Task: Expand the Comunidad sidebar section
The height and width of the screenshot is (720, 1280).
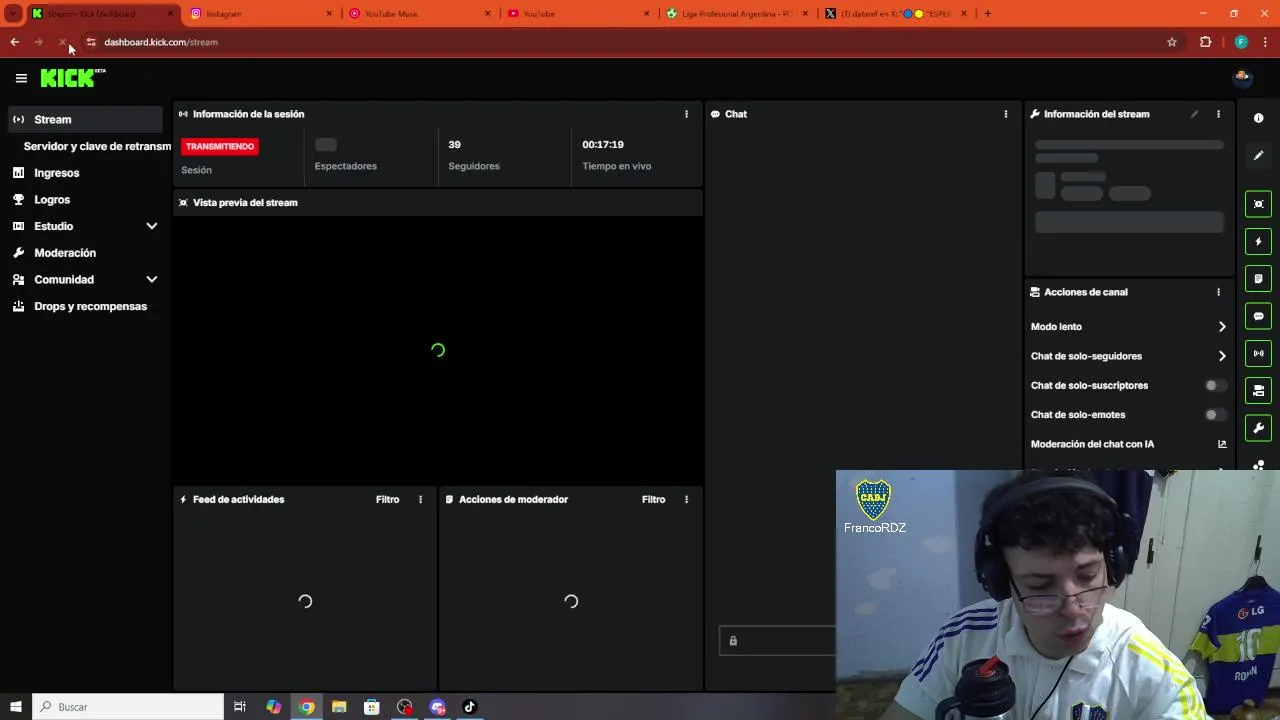Action: (152, 280)
